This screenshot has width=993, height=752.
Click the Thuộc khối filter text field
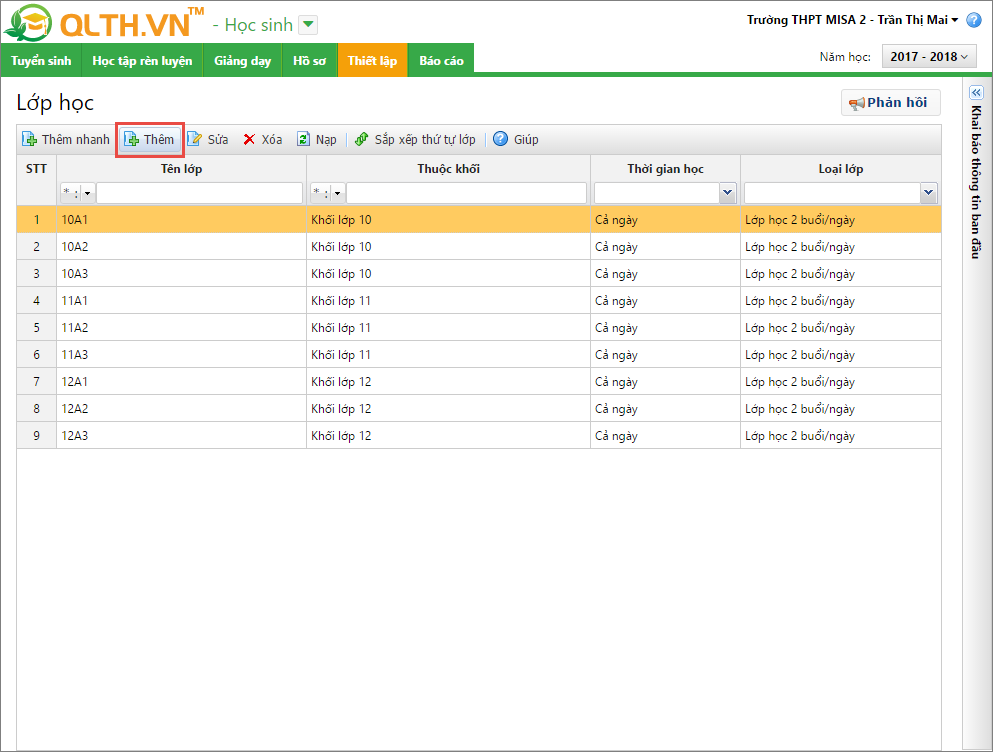click(467, 193)
